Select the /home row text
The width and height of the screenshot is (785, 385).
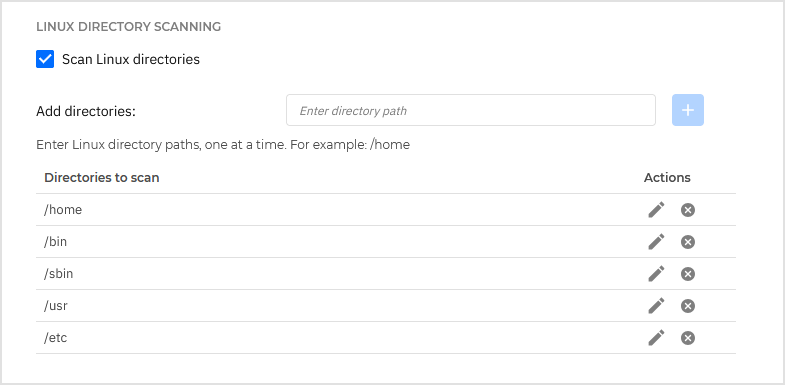click(x=63, y=210)
